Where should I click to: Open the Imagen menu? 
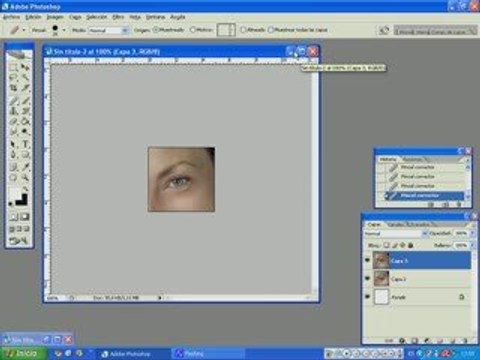(x=55, y=17)
